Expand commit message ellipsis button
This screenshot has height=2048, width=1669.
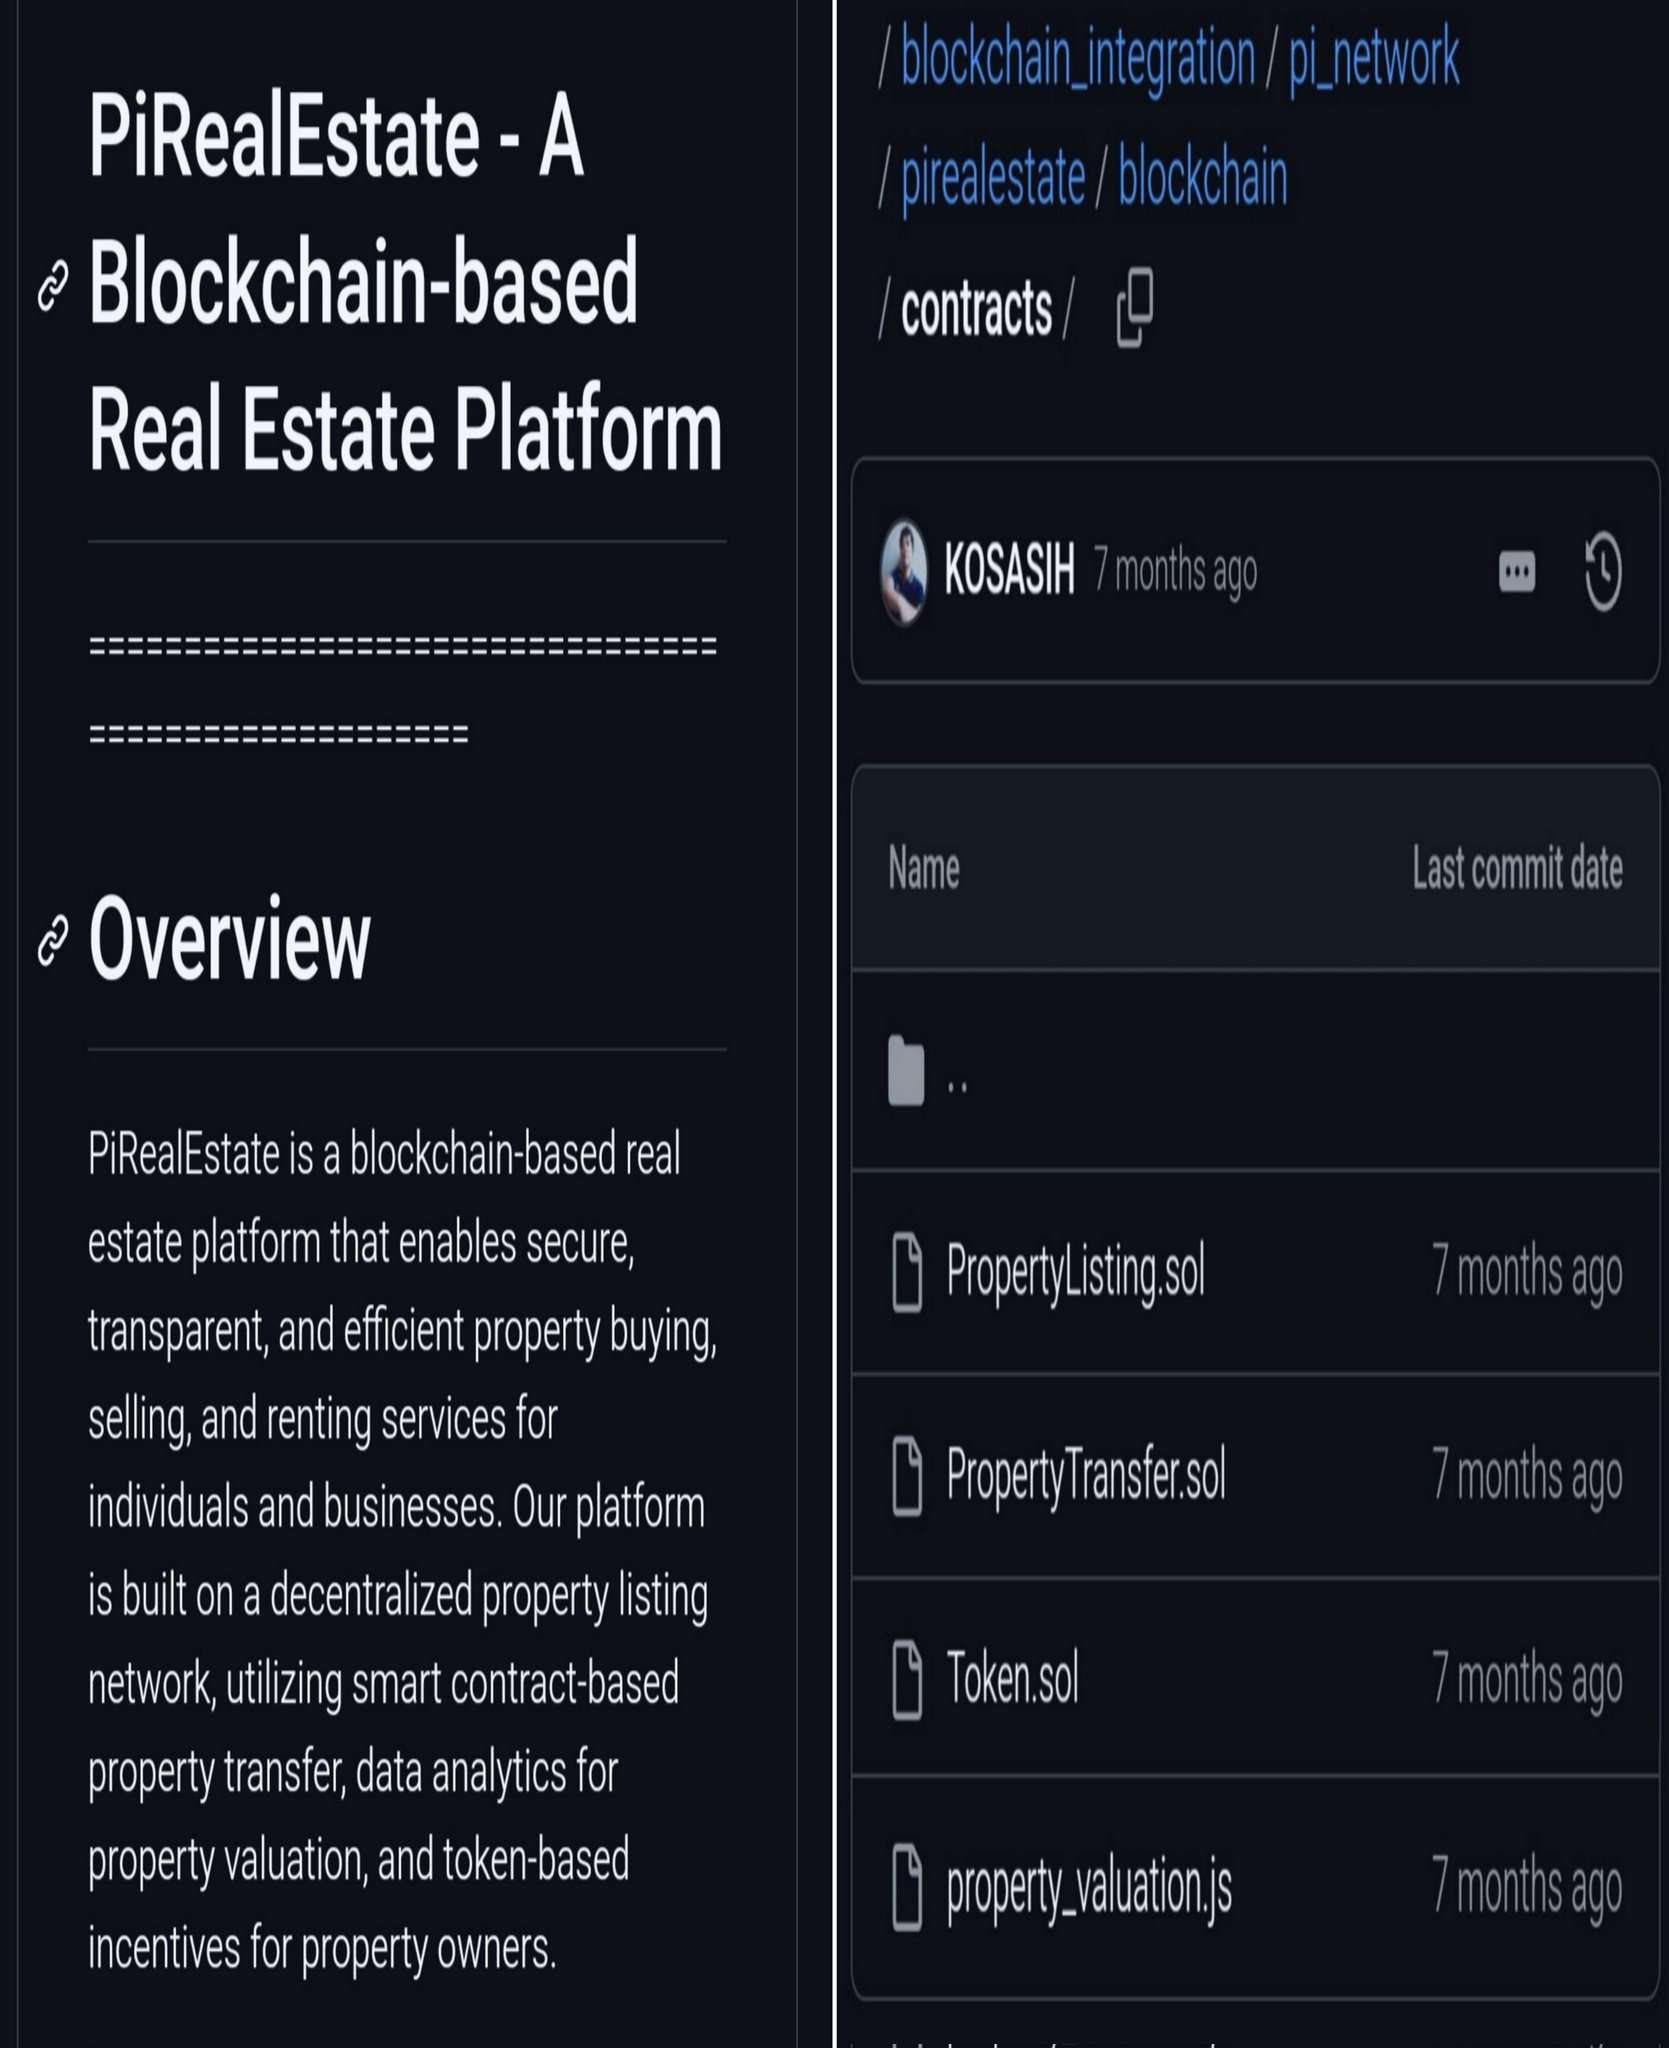[1516, 572]
